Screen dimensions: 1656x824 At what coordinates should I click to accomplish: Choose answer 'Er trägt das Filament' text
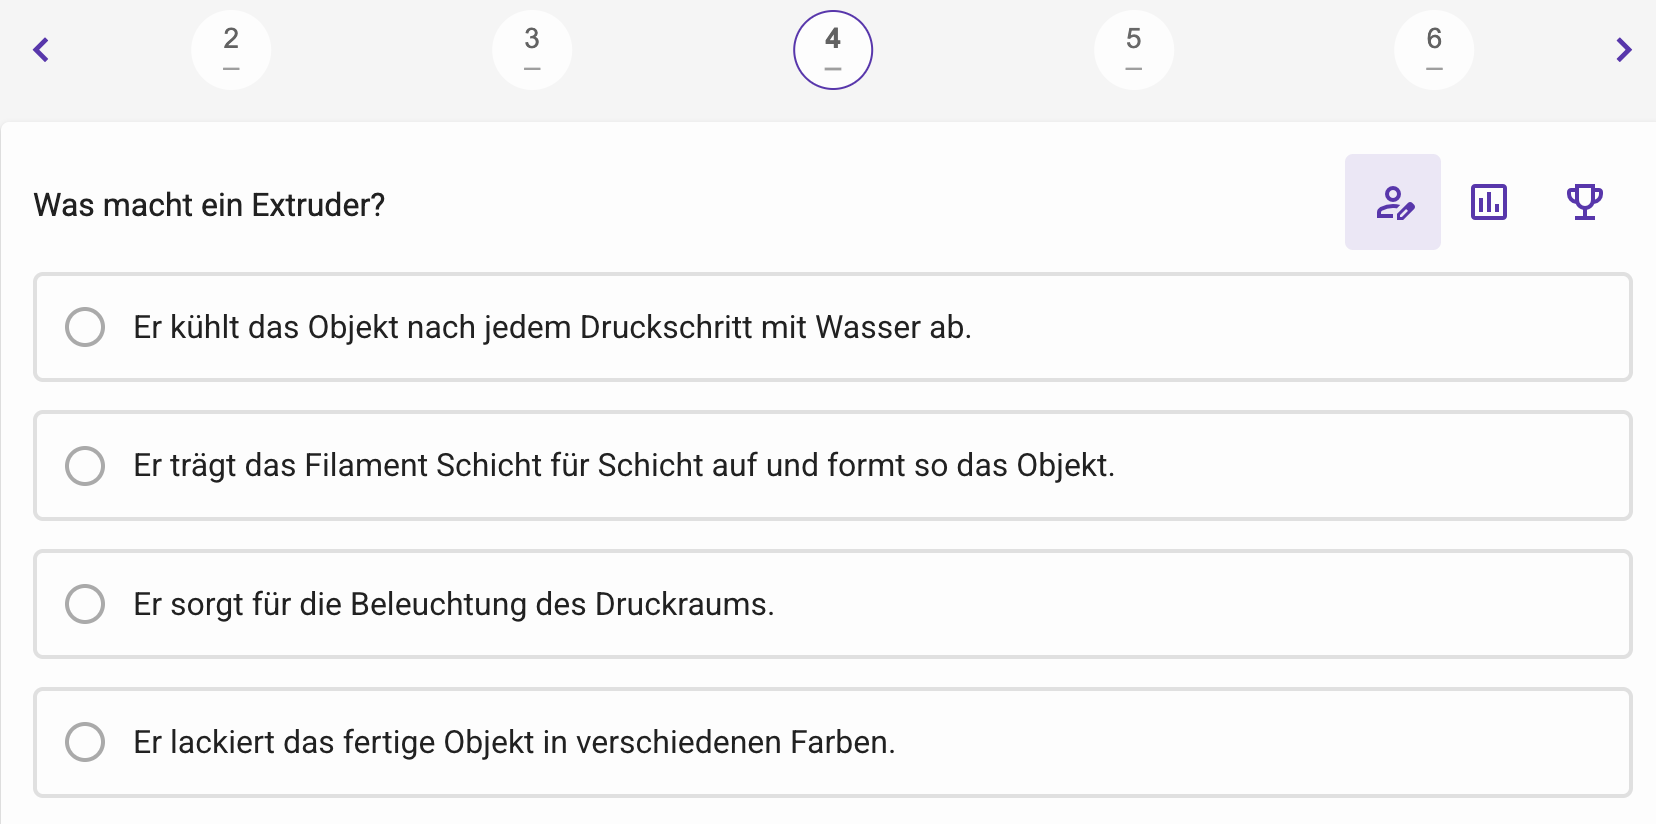click(x=624, y=465)
